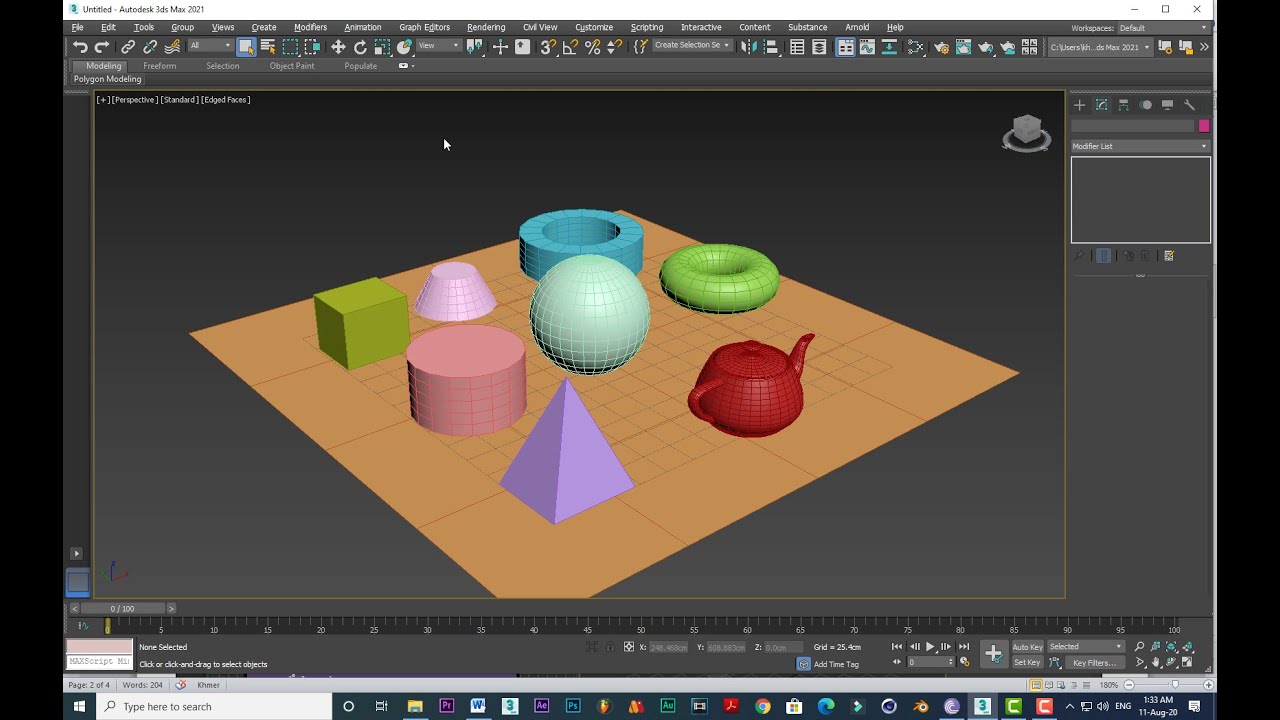Open the selection filter All dropdown
The width and height of the screenshot is (1280, 720).
[x=210, y=46]
